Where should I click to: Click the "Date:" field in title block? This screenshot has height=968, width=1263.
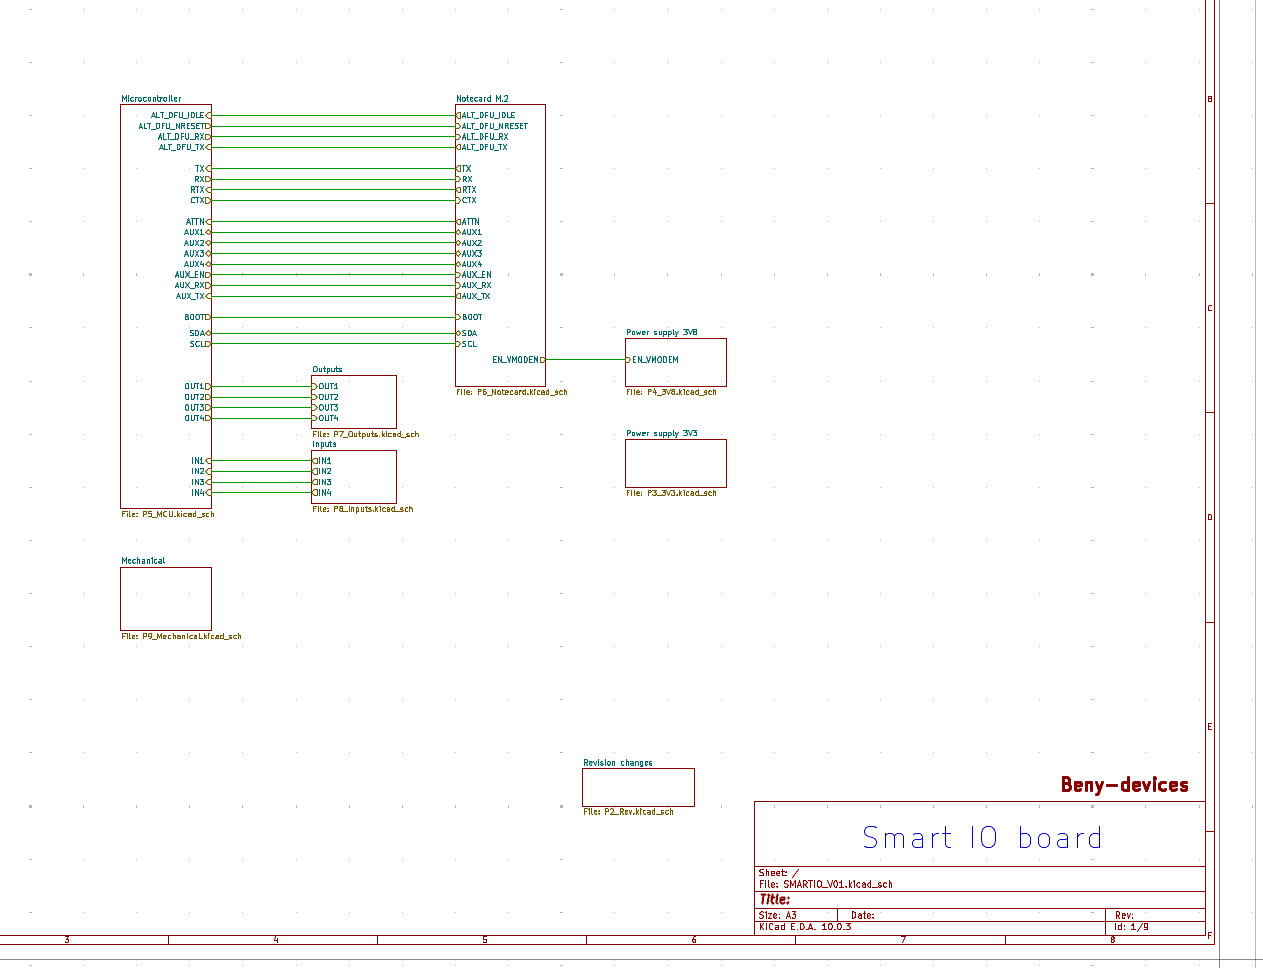[x=863, y=916]
